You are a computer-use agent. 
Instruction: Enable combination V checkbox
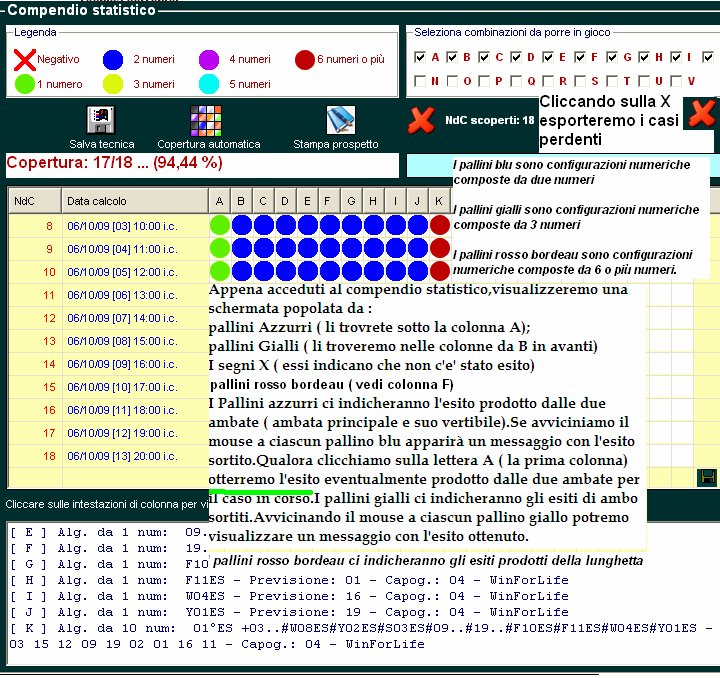(676, 80)
